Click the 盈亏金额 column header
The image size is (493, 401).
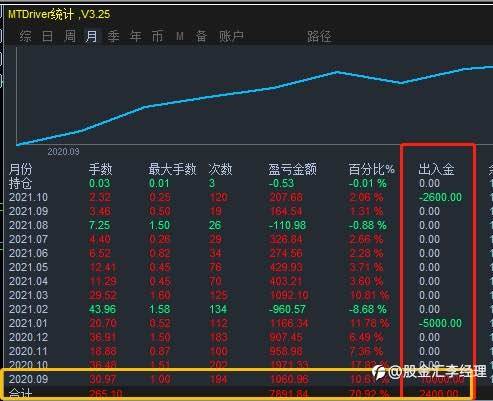292,169
